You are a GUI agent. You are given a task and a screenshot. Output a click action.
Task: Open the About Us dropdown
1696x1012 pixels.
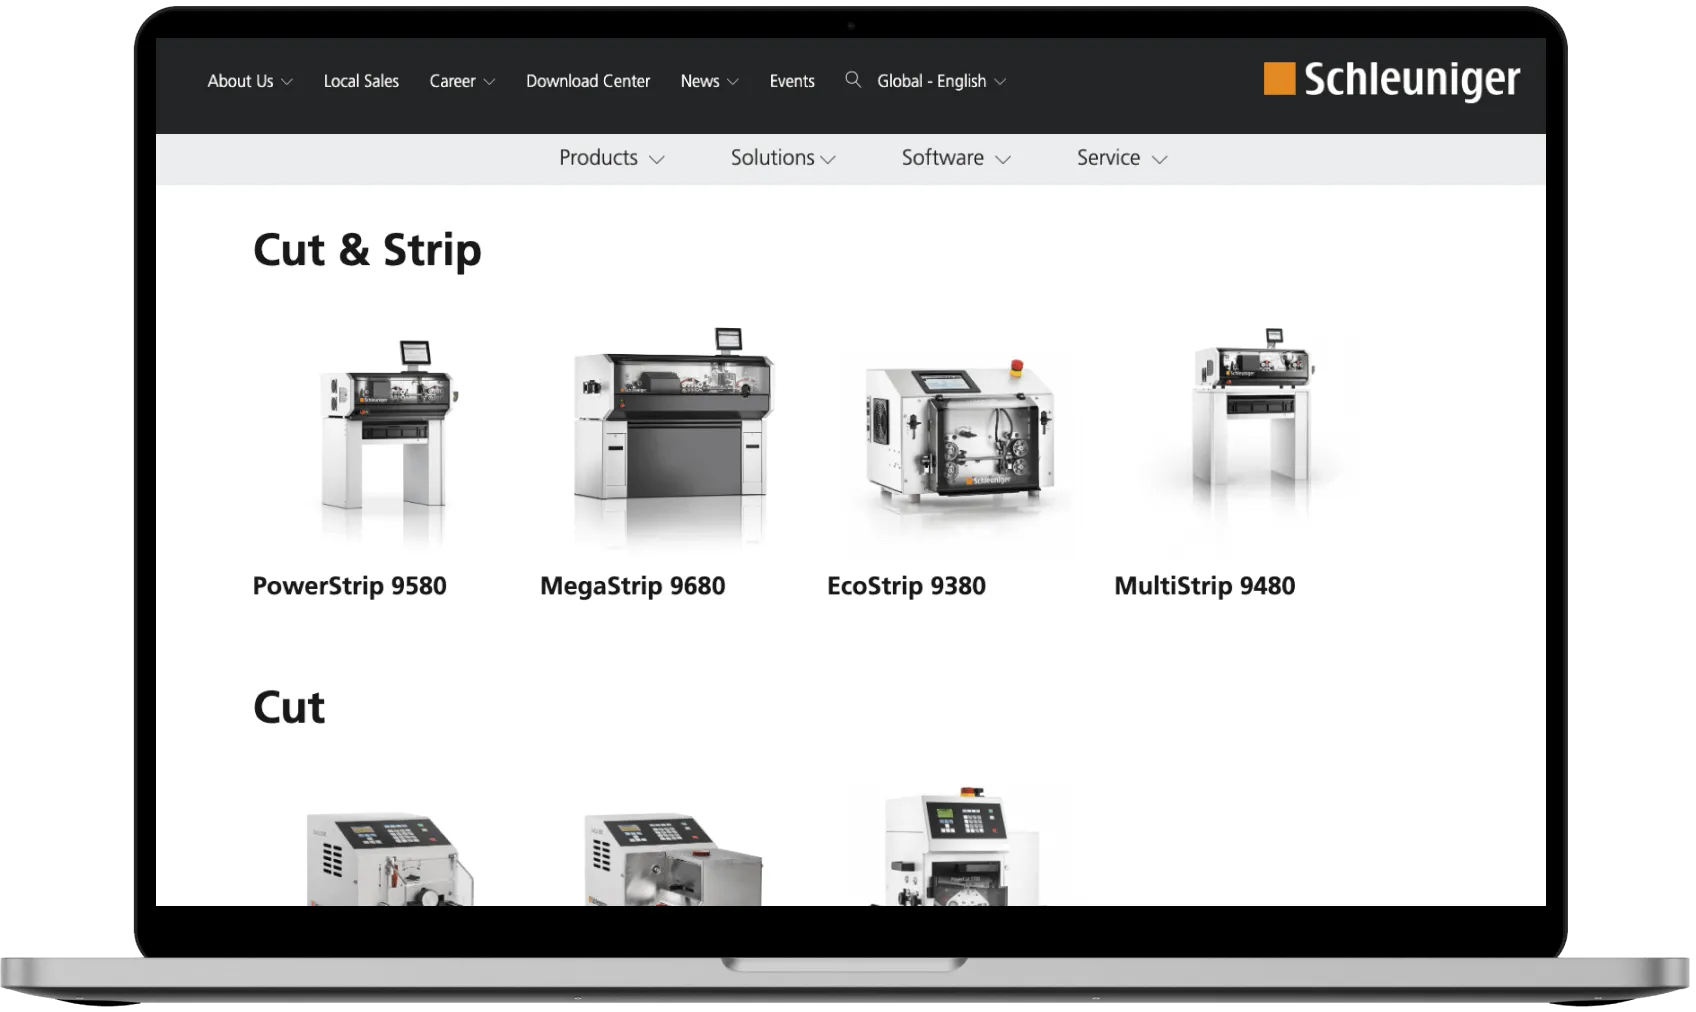click(248, 81)
